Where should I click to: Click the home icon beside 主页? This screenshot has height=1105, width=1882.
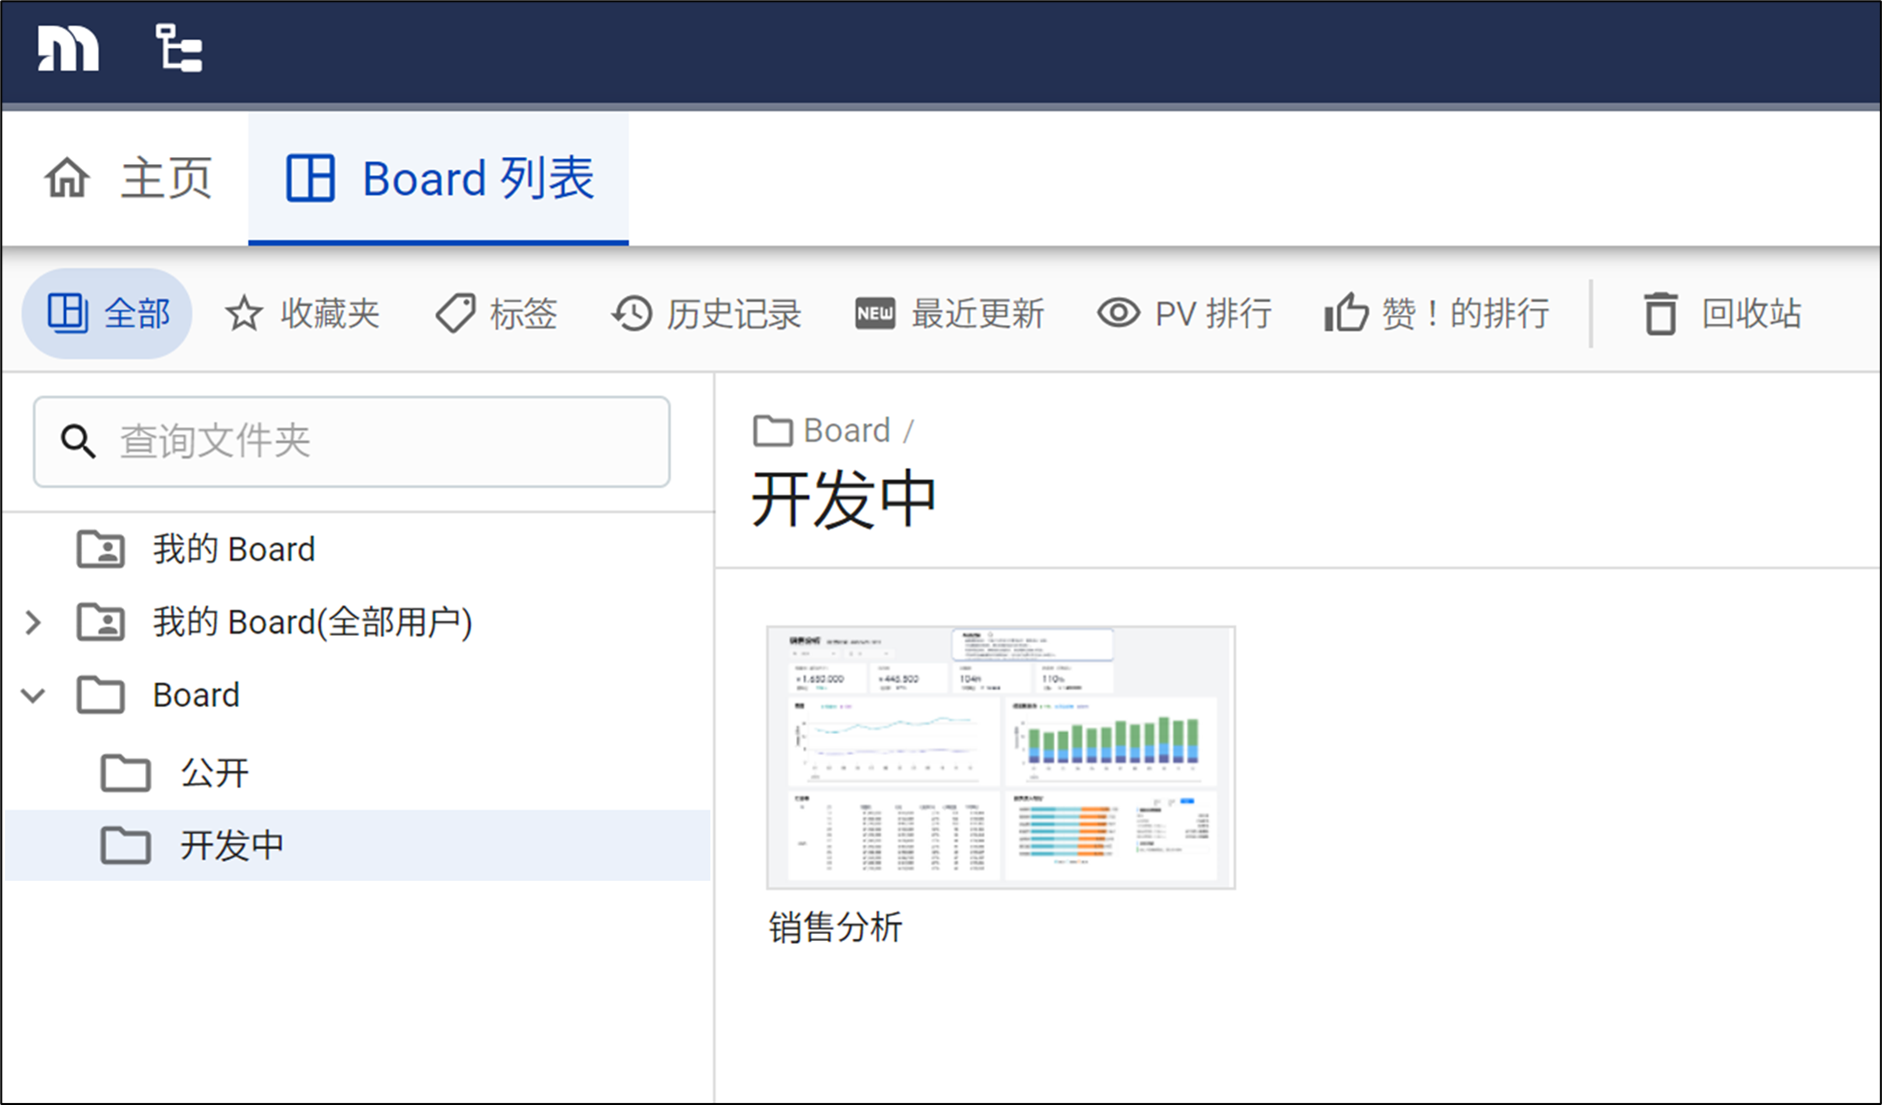pos(67,179)
